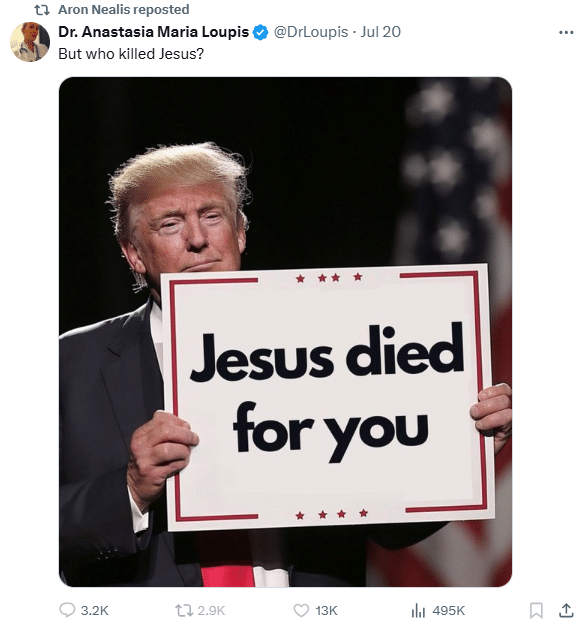Screen dimensions: 581x625
Task: Click the tweet text 'But who killed Jesus?'
Action: 131,54
